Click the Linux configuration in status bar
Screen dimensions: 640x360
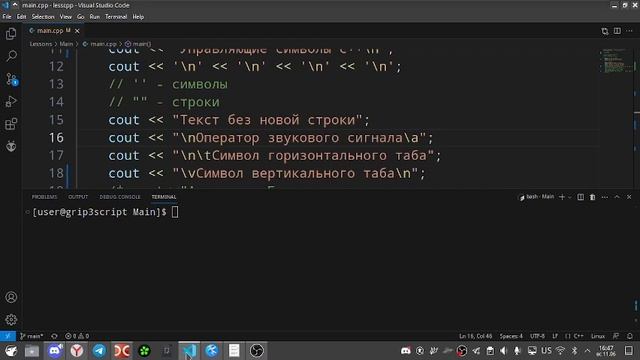coord(598,336)
